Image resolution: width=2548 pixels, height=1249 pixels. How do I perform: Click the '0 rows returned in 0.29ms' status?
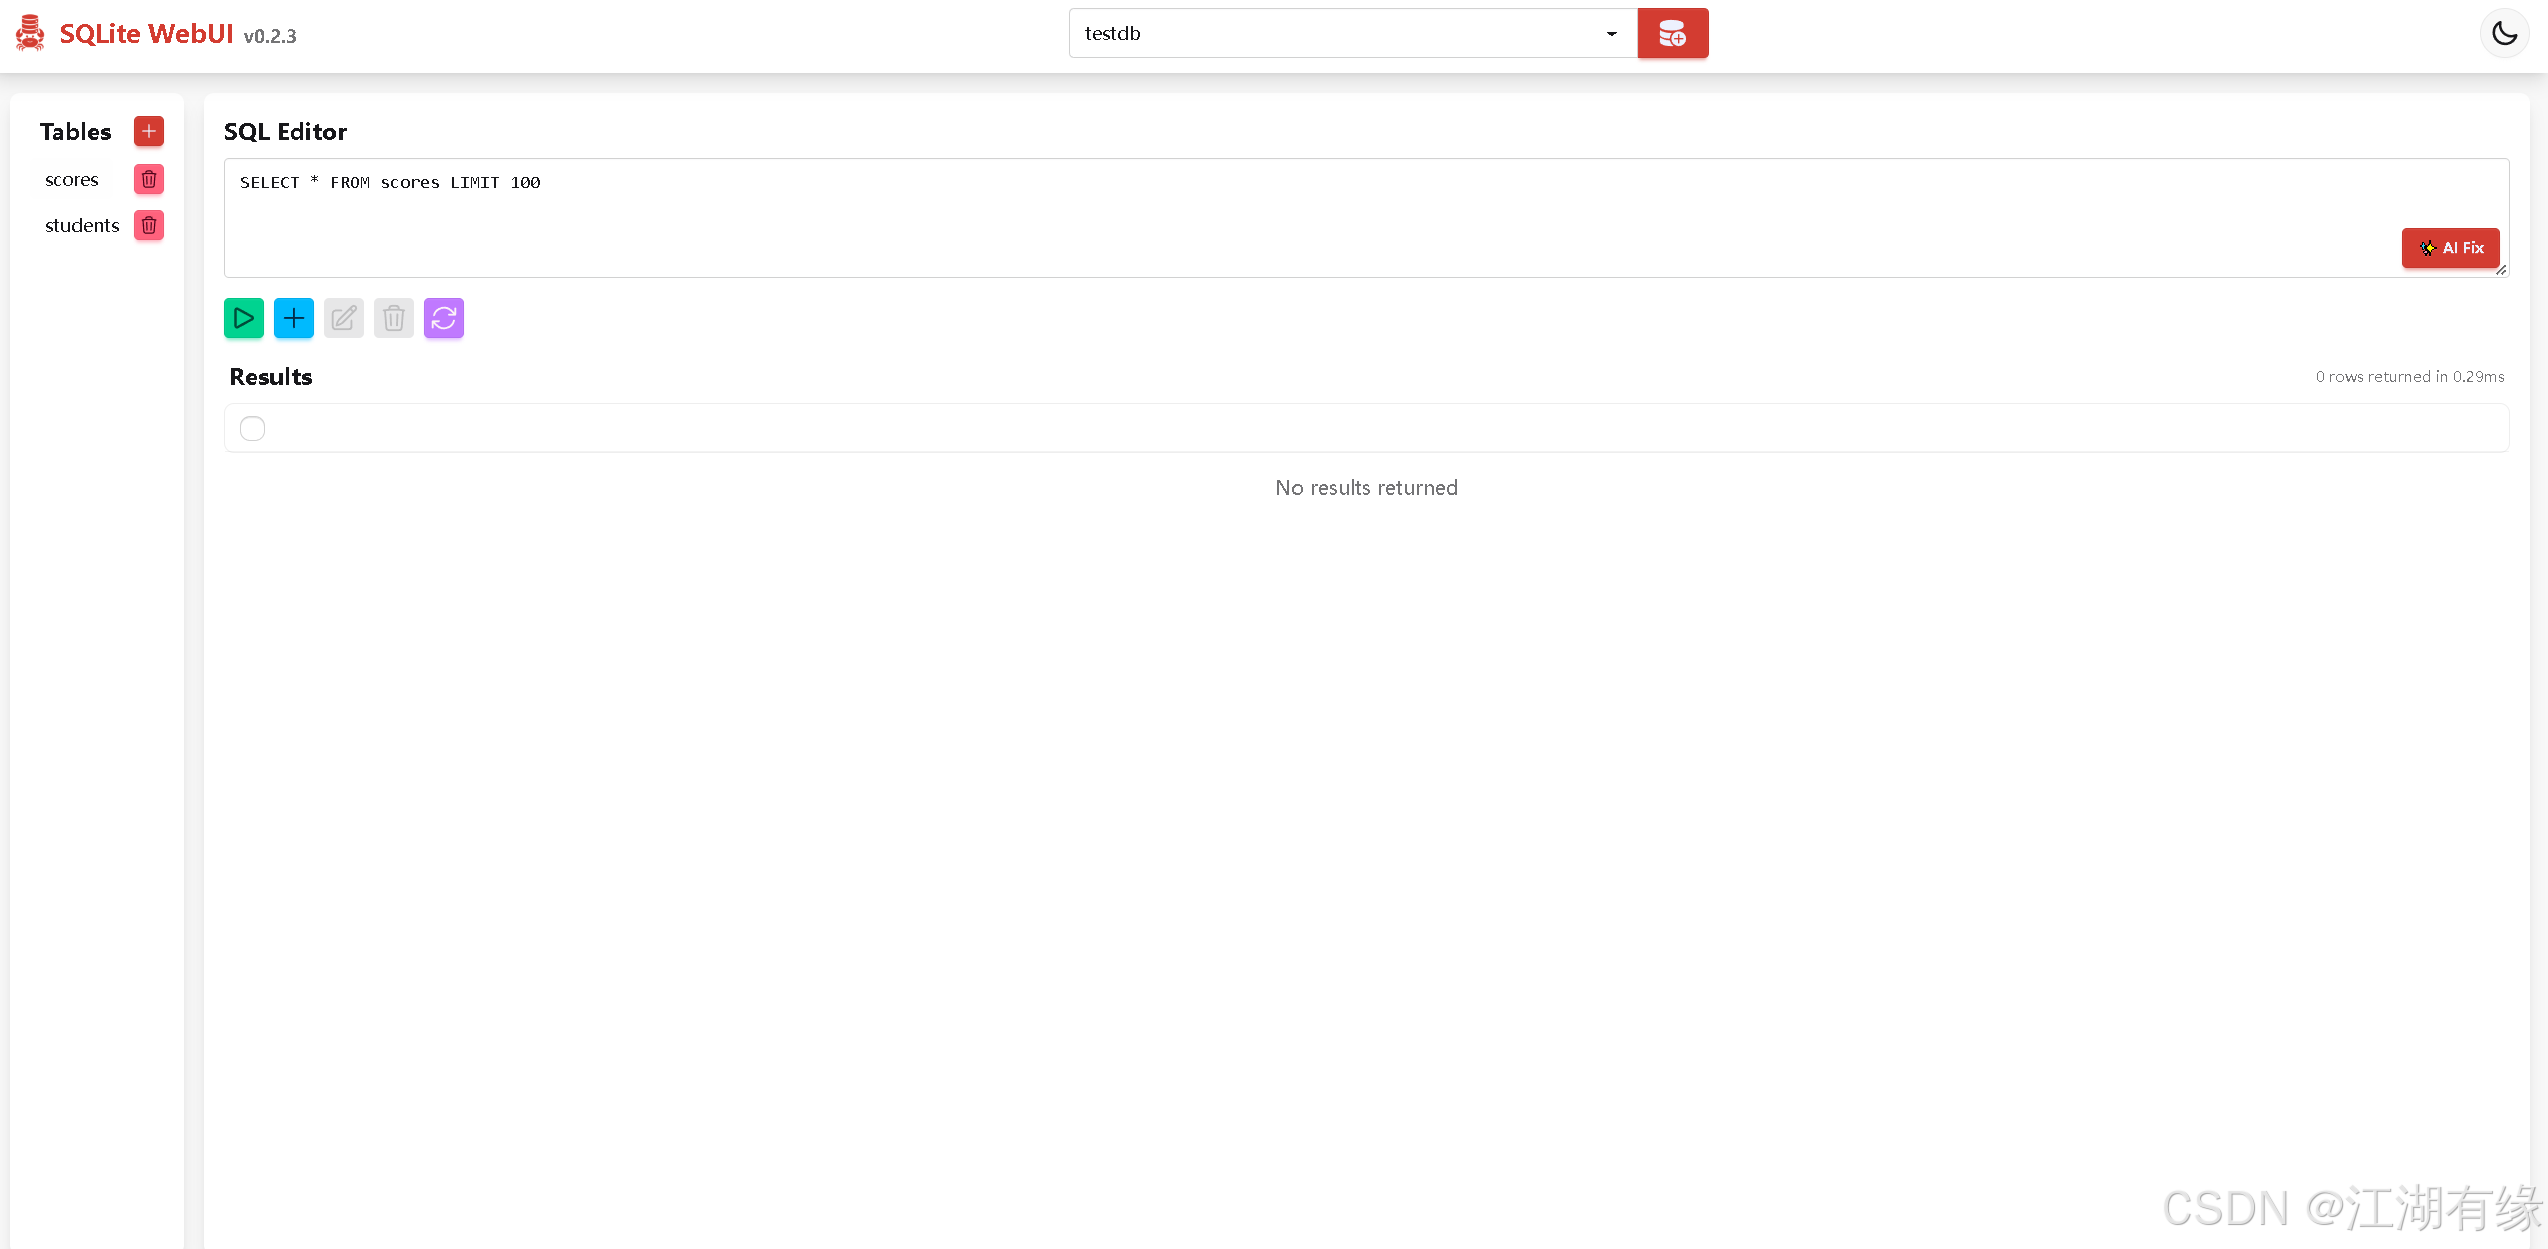[x=2410, y=377]
